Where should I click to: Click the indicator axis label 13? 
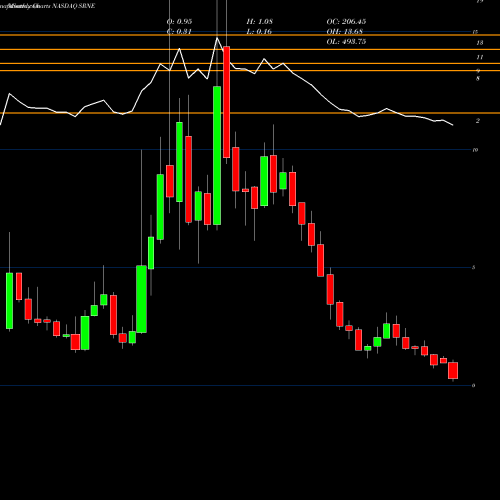pos(480,43)
